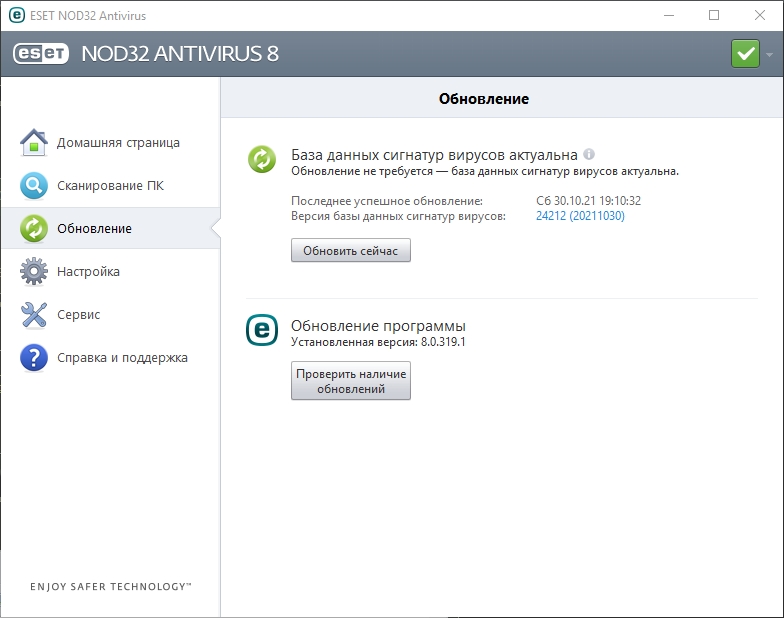784x618 pixels.
Task: Open Справка и поддержка section
Action: tap(110, 358)
